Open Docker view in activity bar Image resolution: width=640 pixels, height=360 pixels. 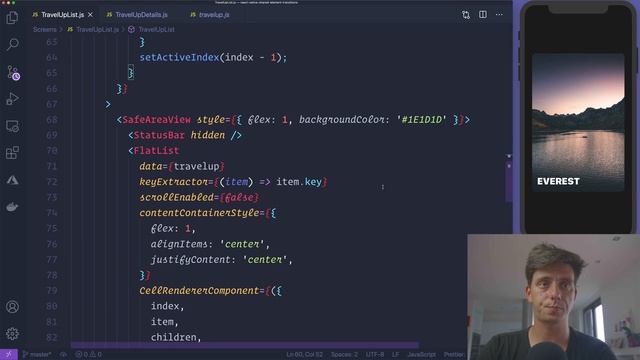click(x=12, y=207)
